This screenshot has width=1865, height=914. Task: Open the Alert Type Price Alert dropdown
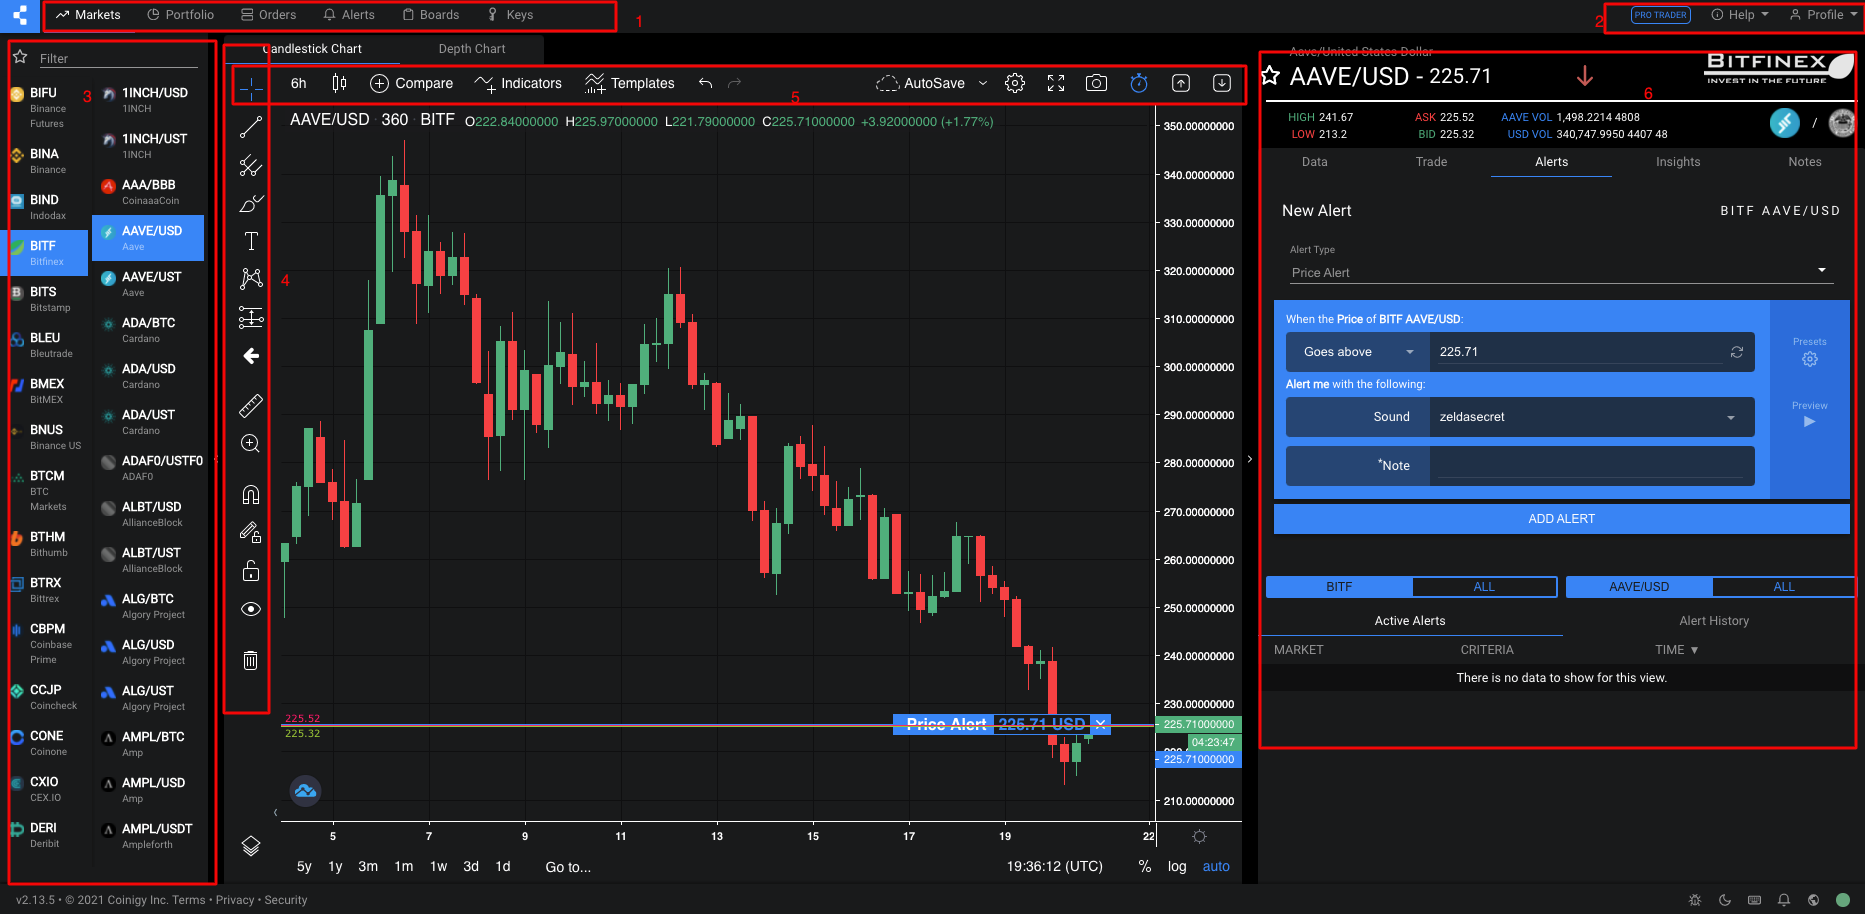click(x=1561, y=272)
